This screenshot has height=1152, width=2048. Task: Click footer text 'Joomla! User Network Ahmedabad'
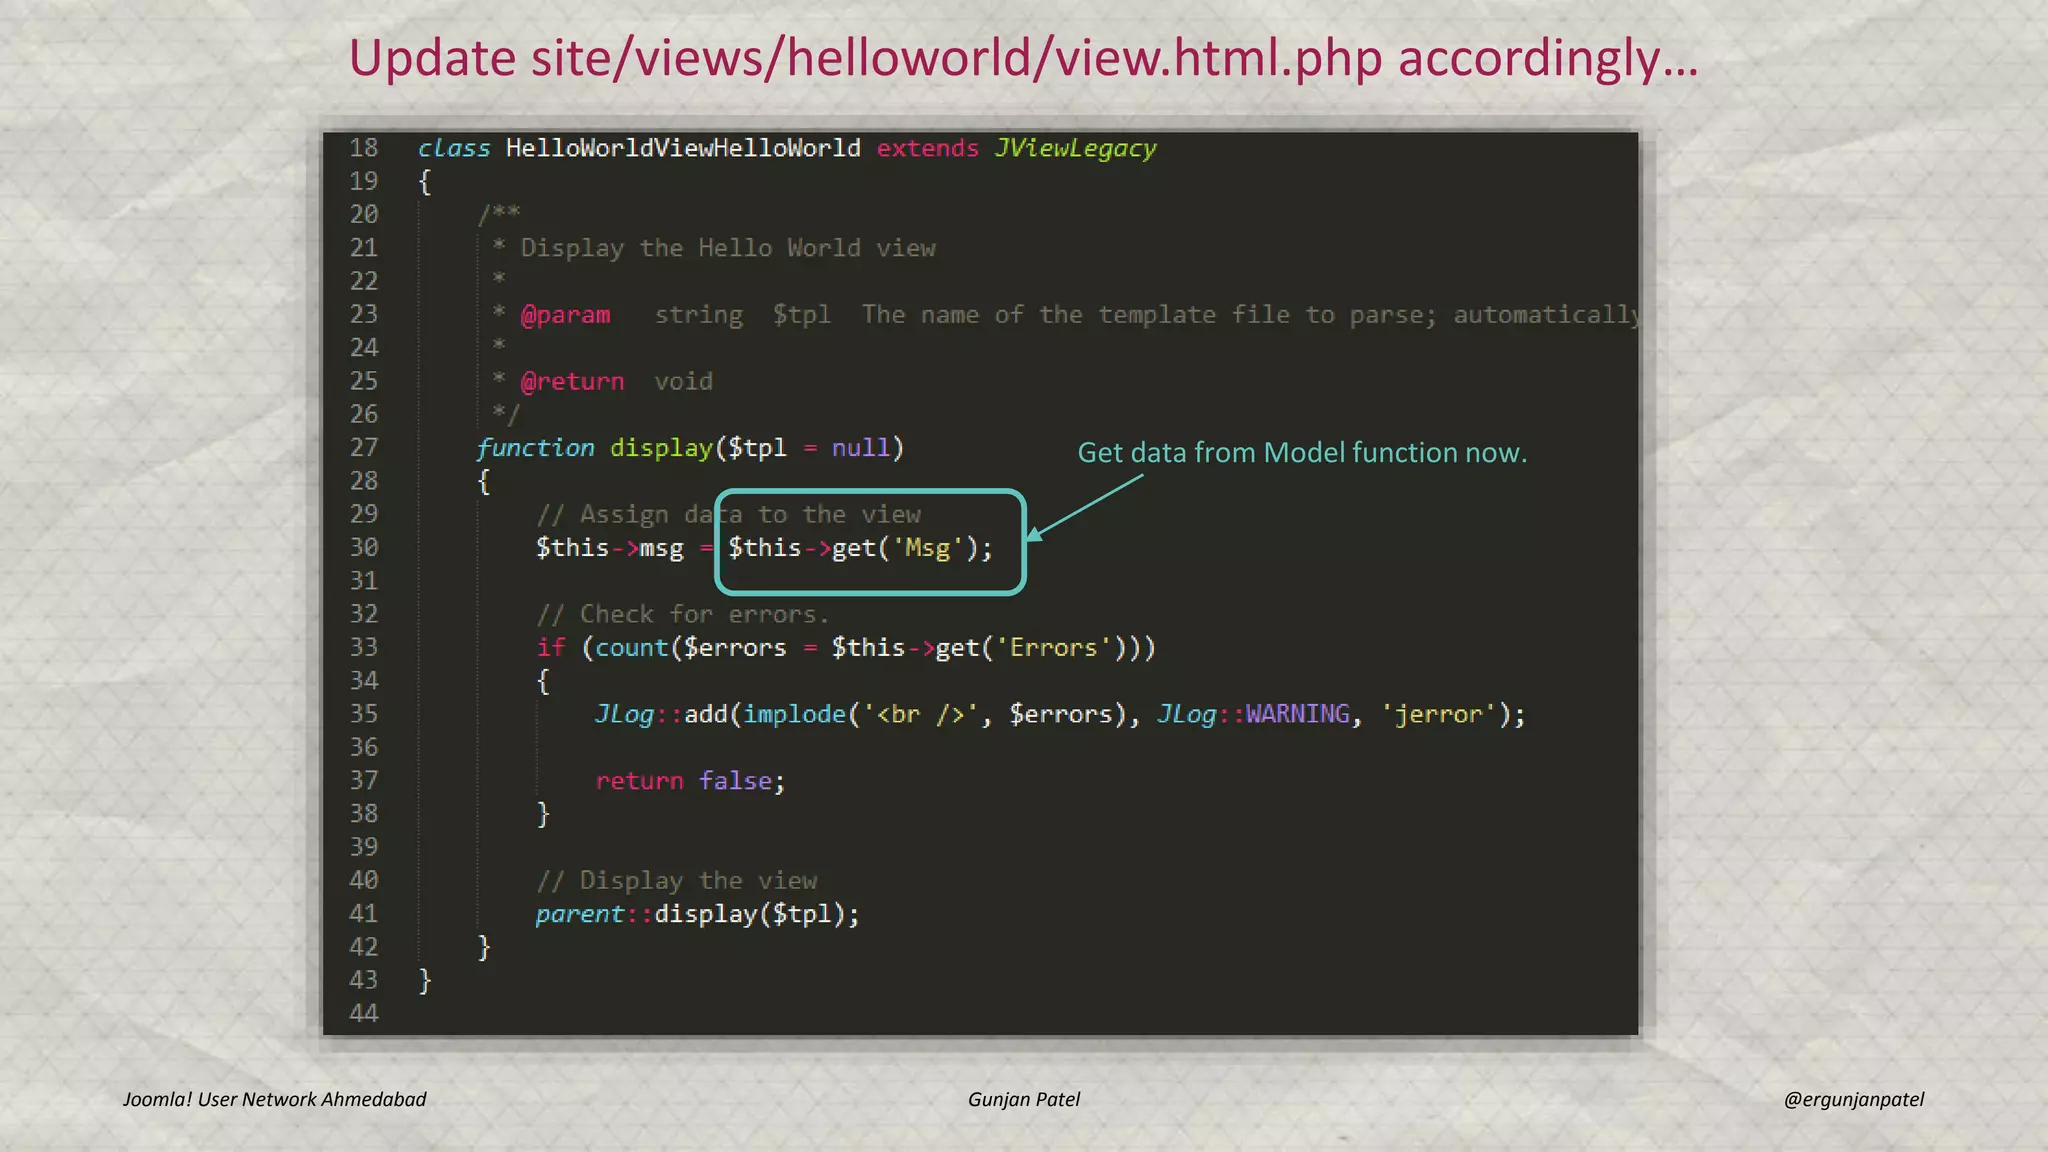click(275, 1099)
